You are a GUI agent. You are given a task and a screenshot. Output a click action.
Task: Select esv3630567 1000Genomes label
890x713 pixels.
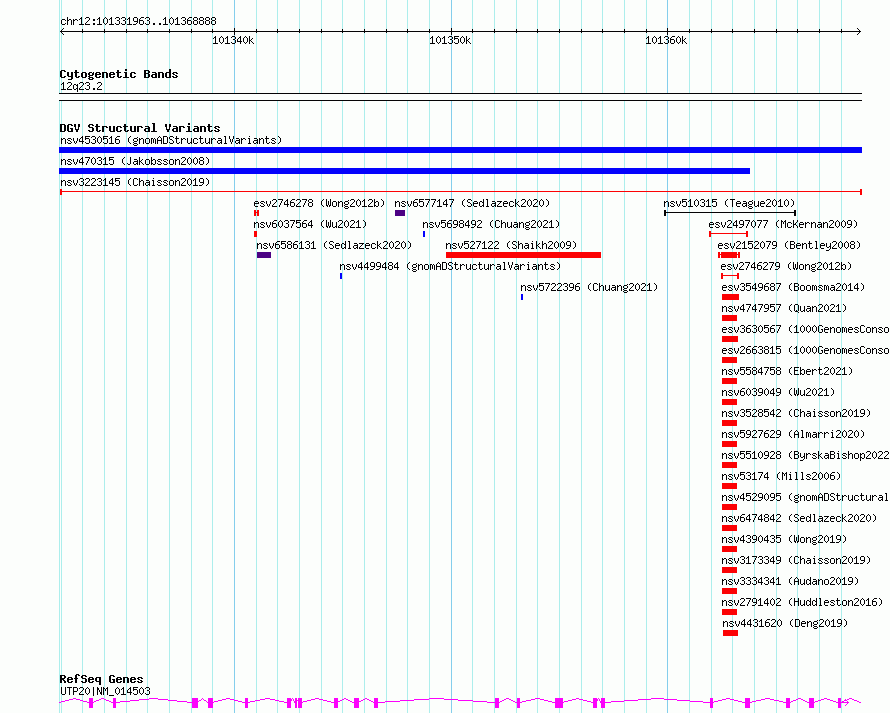(805, 329)
